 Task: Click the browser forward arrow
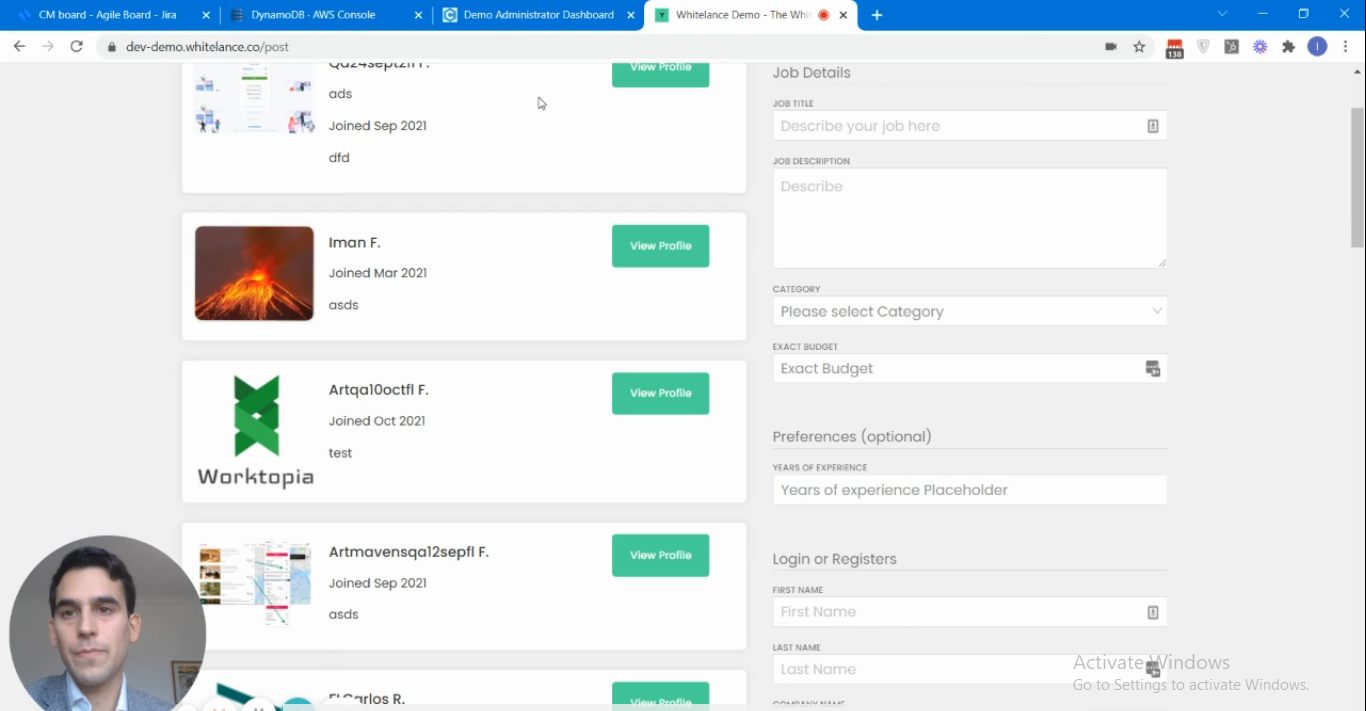(x=47, y=46)
